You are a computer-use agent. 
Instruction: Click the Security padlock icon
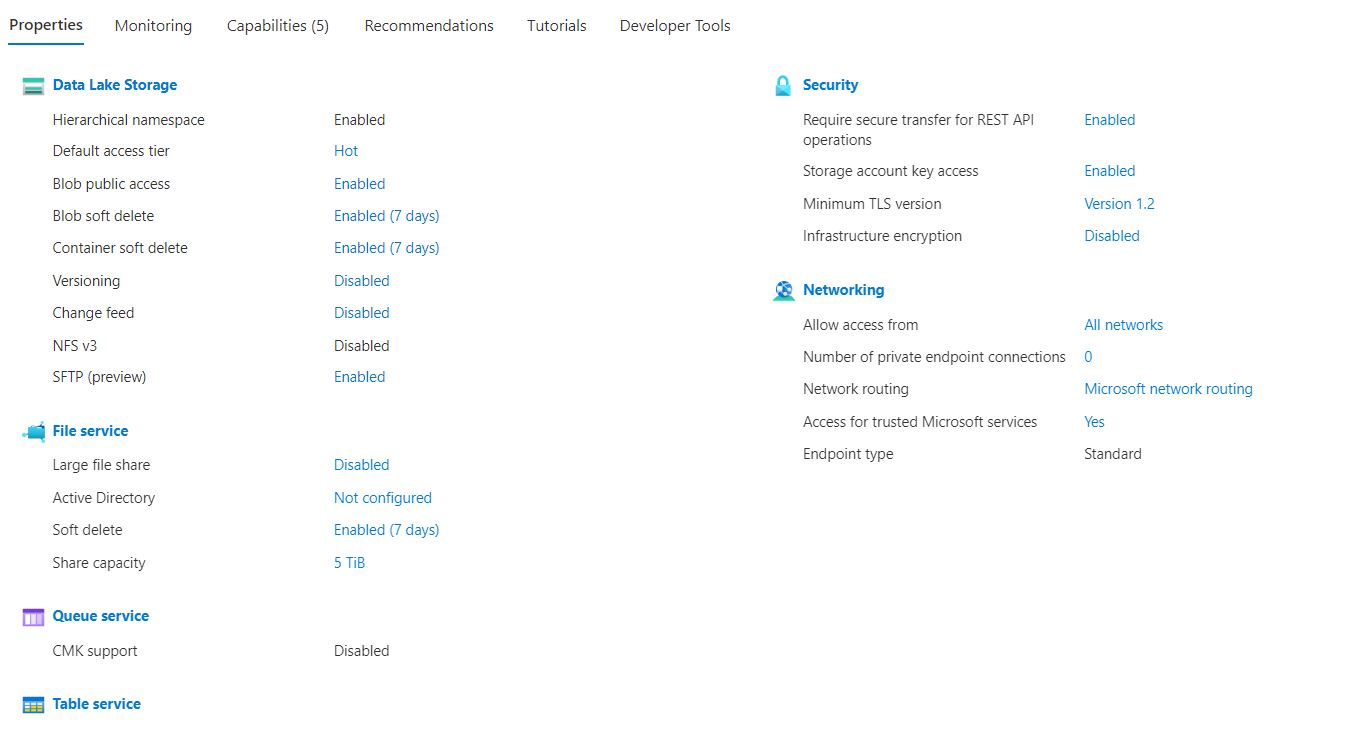point(782,85)
